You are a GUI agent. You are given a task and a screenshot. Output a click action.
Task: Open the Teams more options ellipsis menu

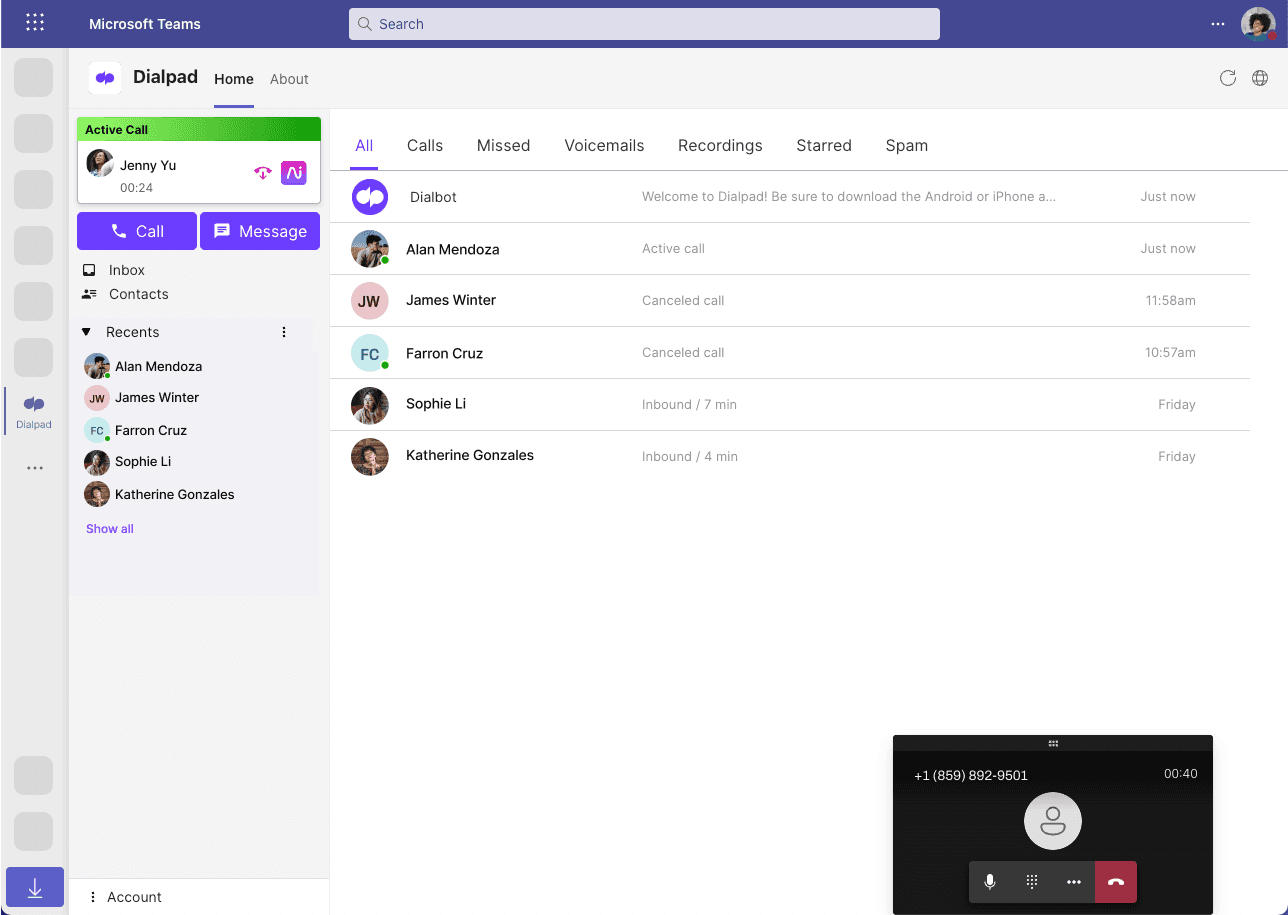pyautogui.click(x=1217, y=24)
